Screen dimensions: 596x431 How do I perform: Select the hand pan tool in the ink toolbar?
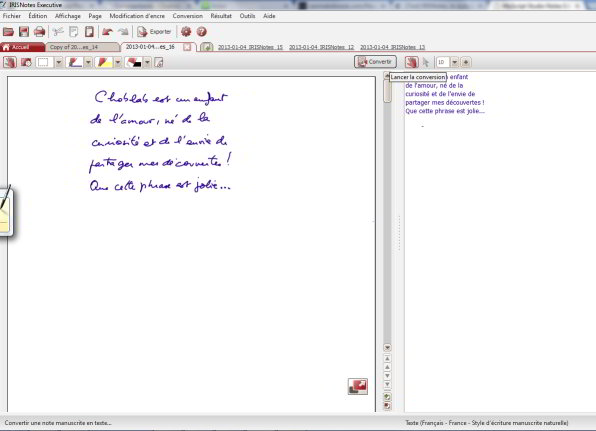click(10, 62)
